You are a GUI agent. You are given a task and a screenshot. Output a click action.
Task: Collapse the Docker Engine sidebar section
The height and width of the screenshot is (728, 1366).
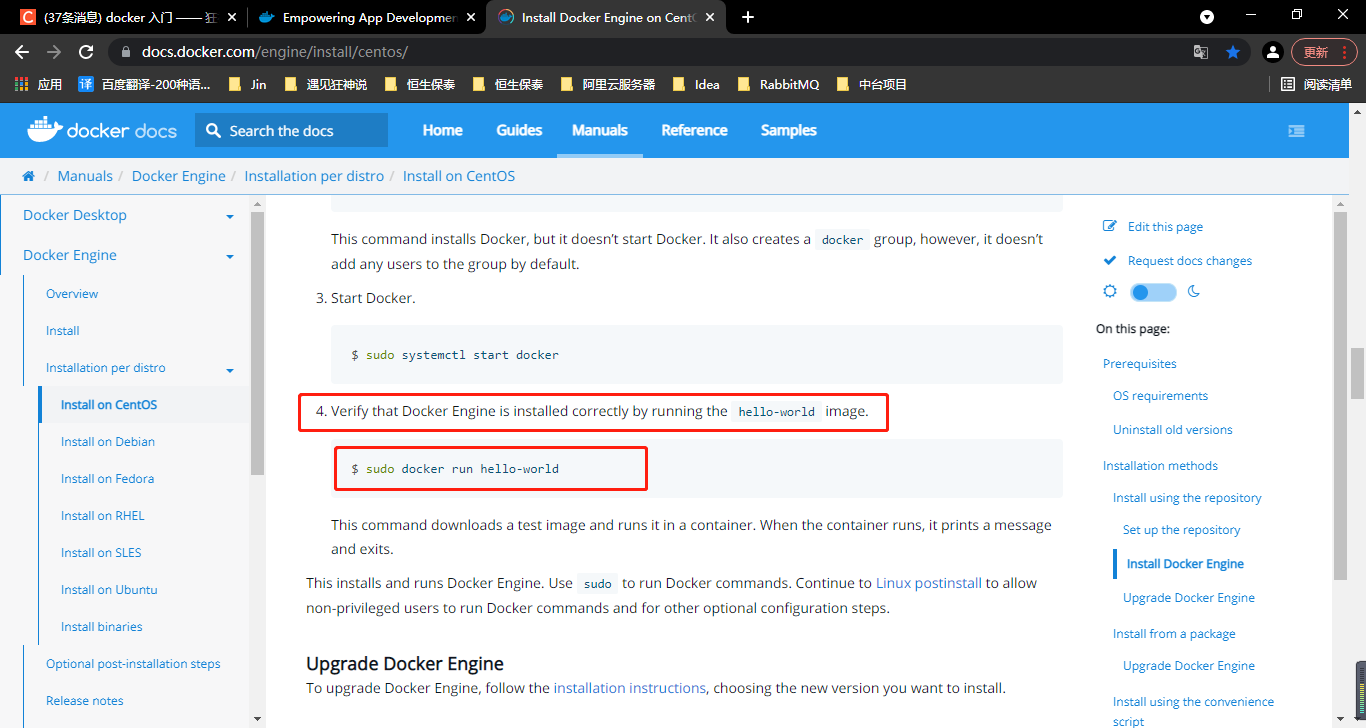230,257
